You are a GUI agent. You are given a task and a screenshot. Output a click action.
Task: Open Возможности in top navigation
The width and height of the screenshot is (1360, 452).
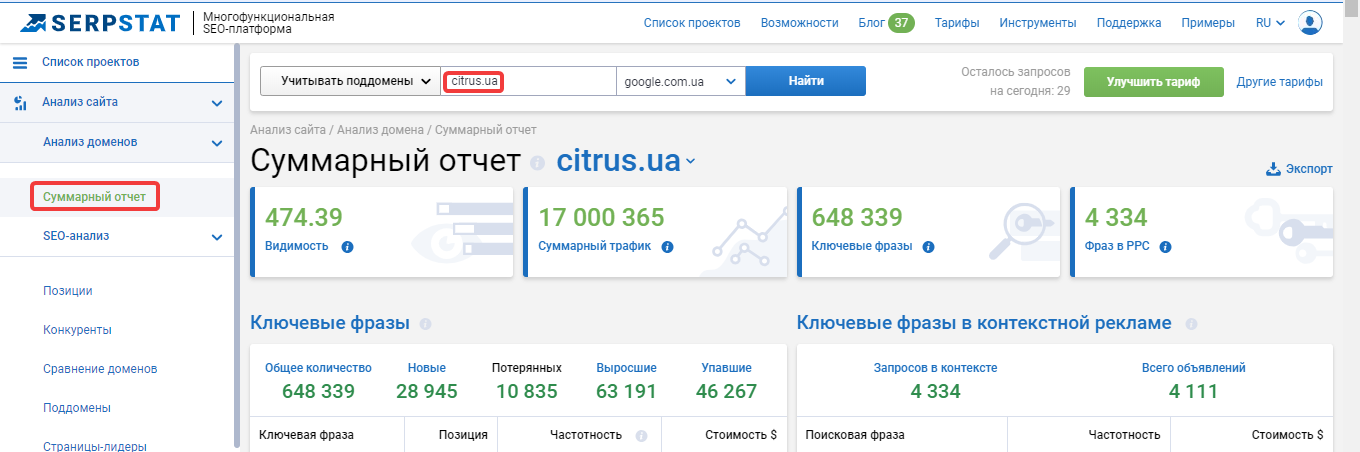pos(799,23)
